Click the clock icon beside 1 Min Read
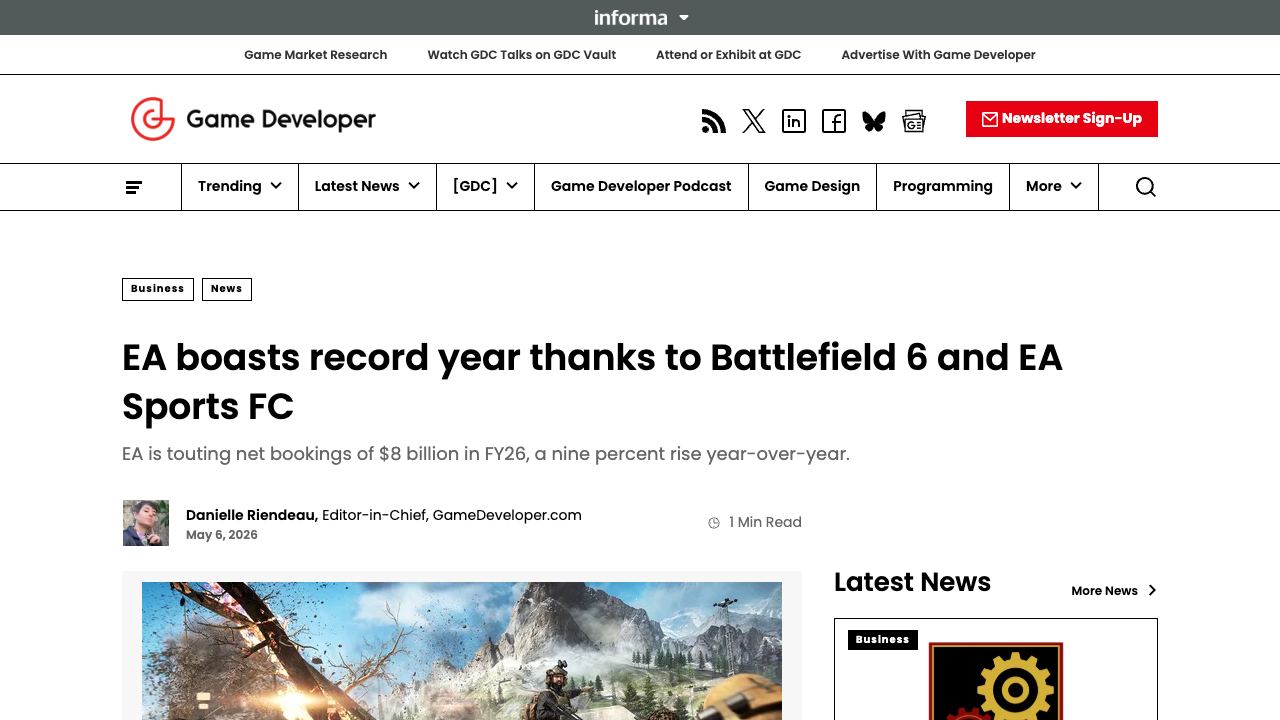 [x=714, y=523]
